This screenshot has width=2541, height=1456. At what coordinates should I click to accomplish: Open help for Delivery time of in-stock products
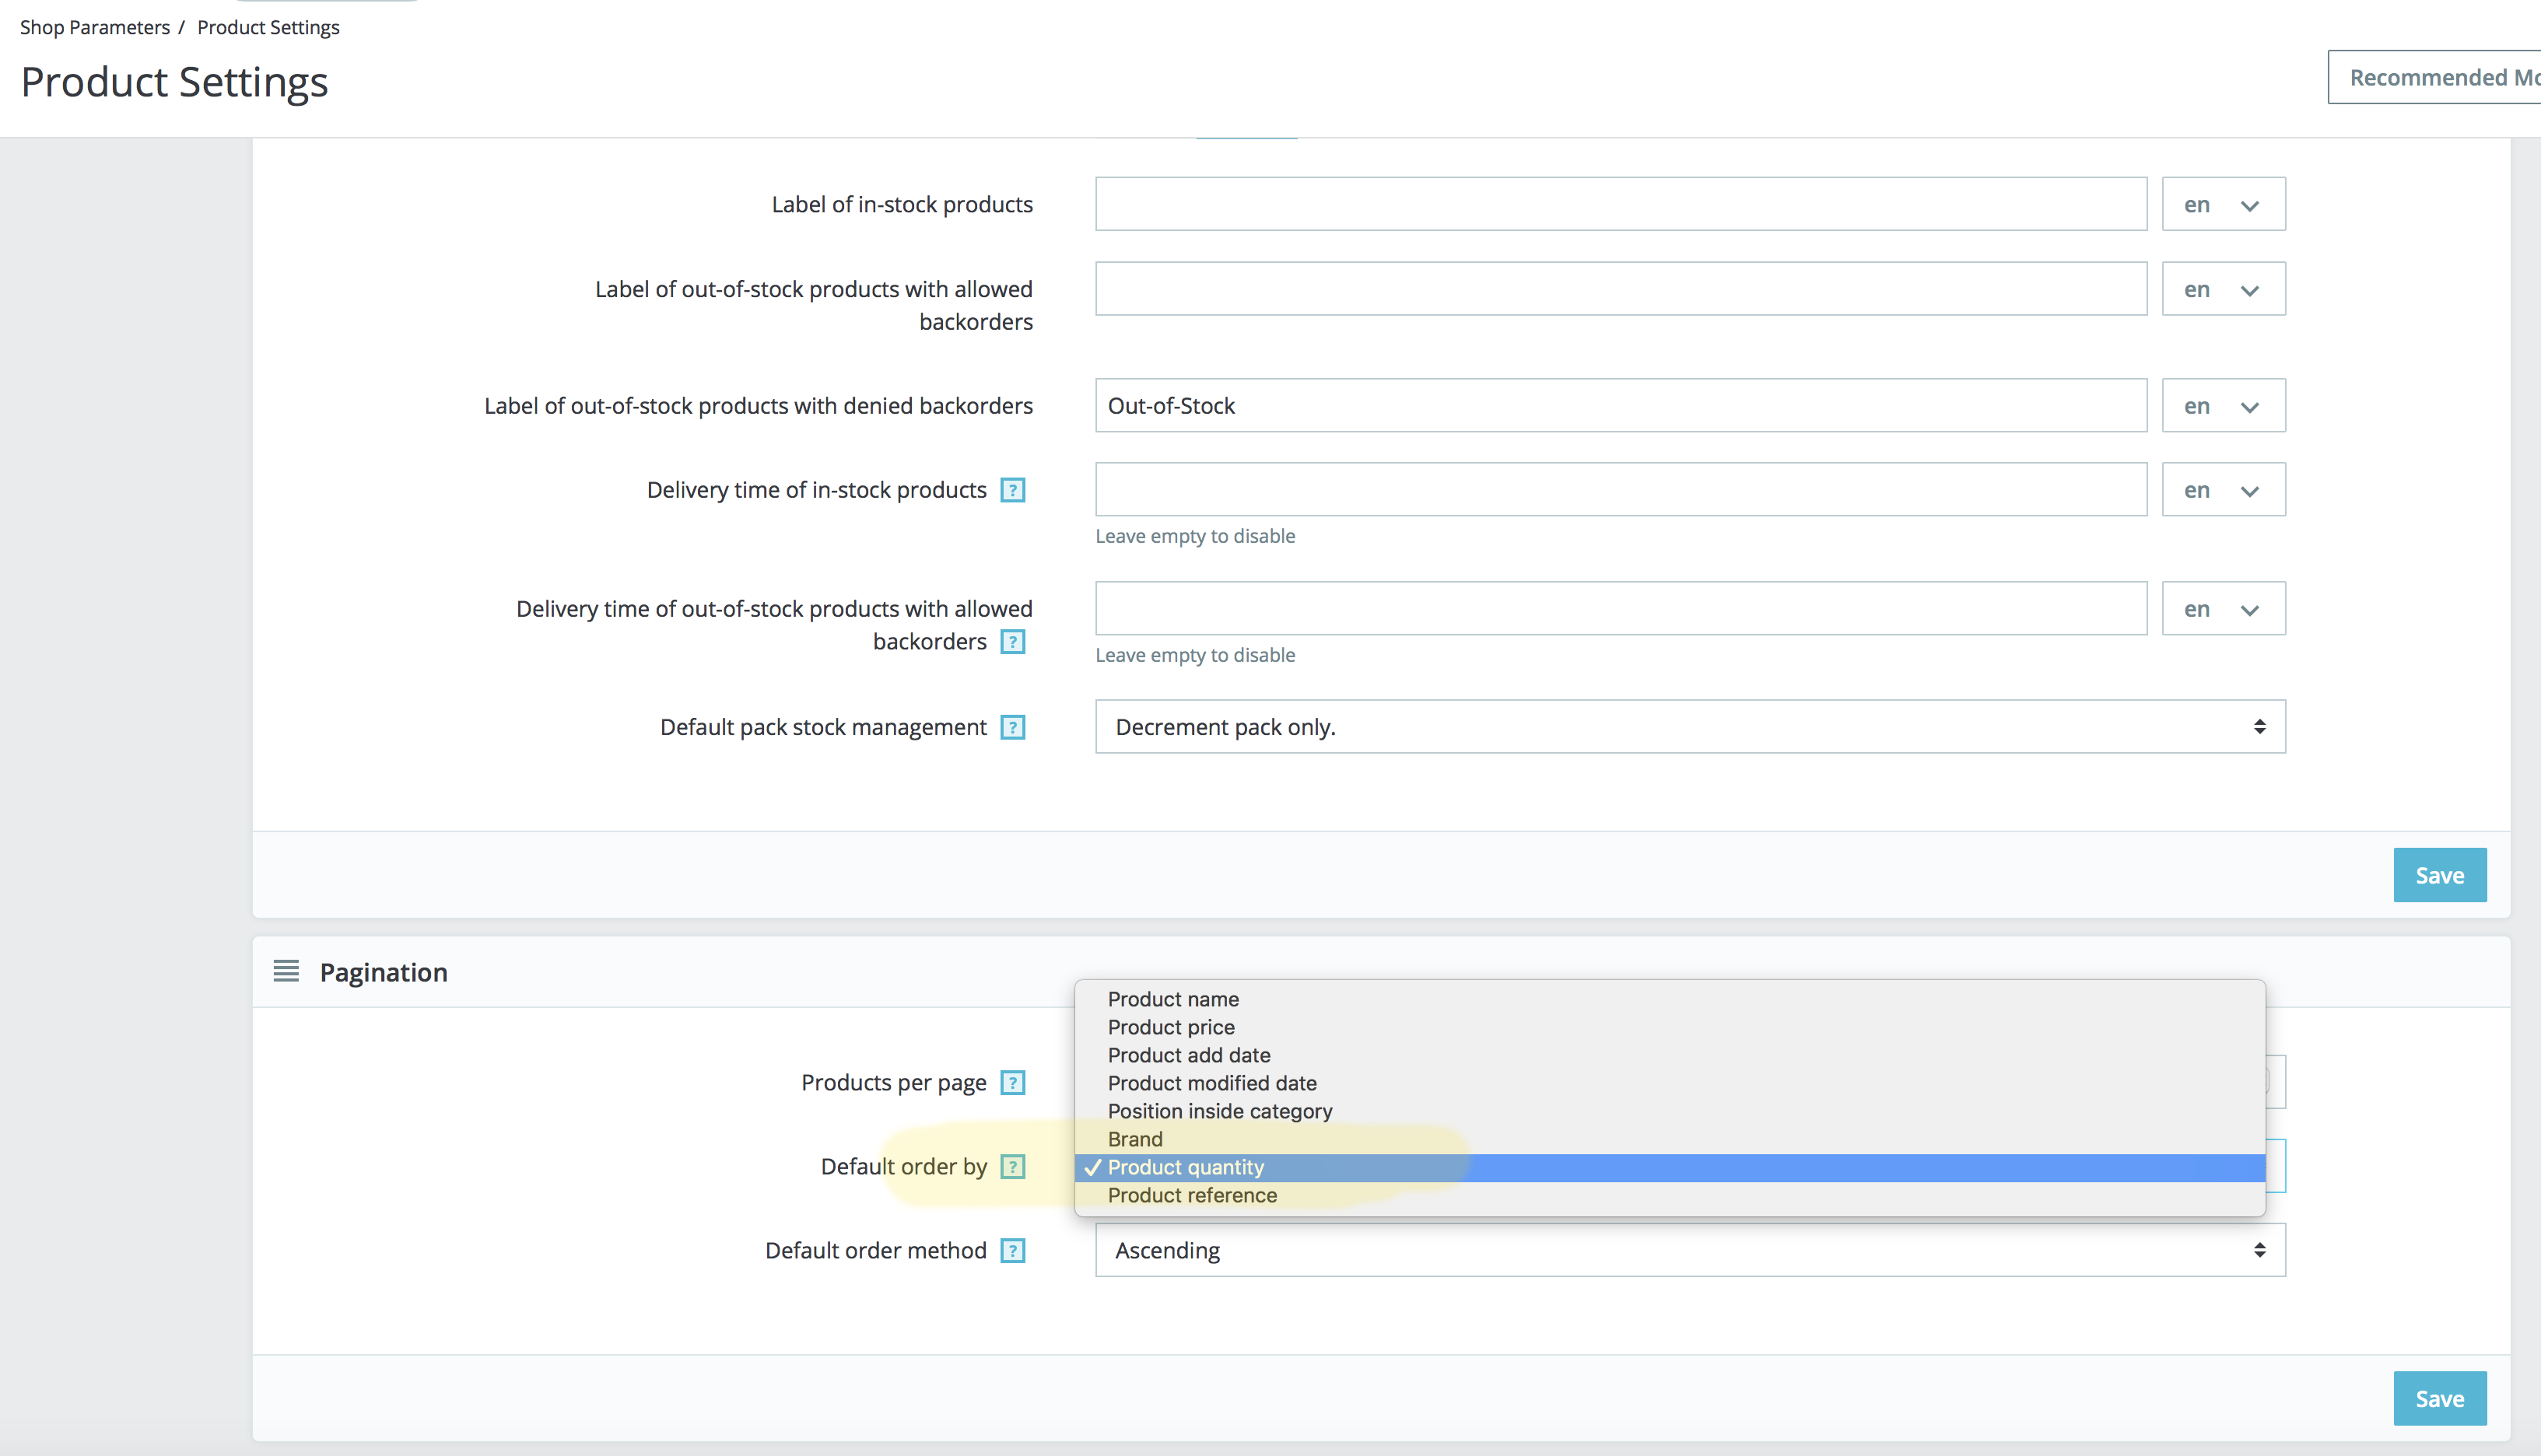coord(1014,489)
